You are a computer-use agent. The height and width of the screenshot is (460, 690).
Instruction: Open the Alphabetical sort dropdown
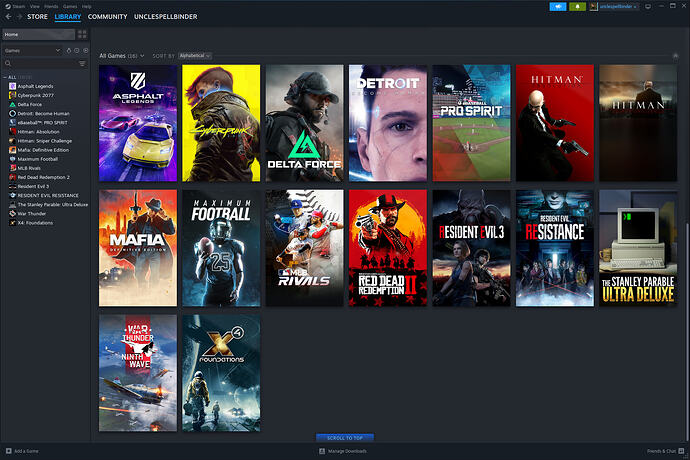pos(195,56)
